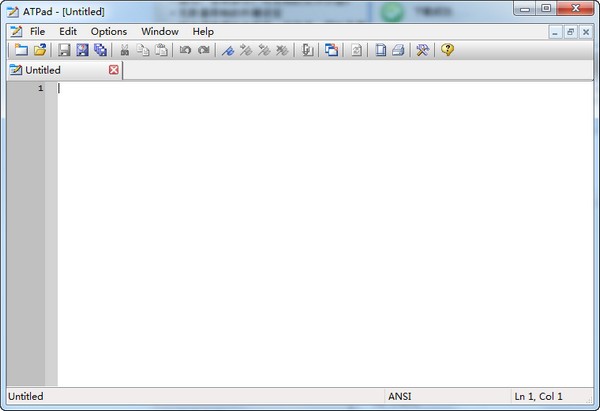Click the New file toolbar icon
Image resolution: width=600 pixels, height=411 pixels.
pyautogui.click(x=21, y=50)
